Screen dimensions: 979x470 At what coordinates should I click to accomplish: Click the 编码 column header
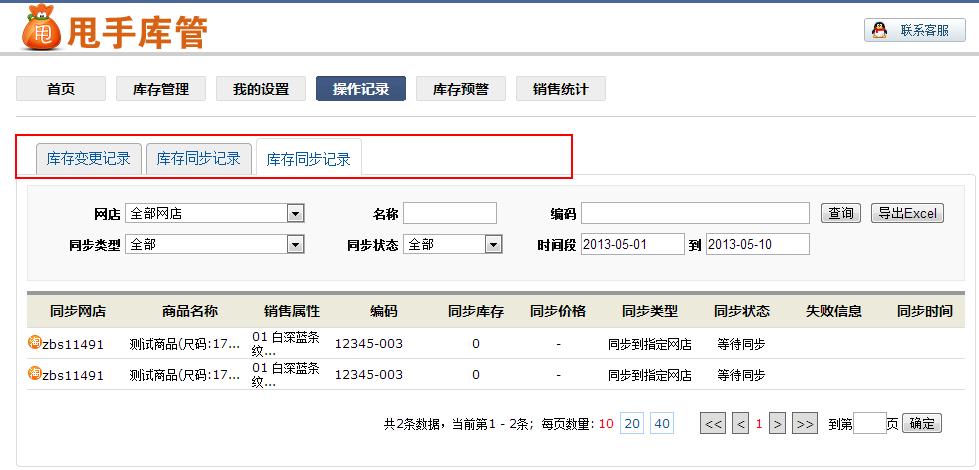click(x=383, y=311)
